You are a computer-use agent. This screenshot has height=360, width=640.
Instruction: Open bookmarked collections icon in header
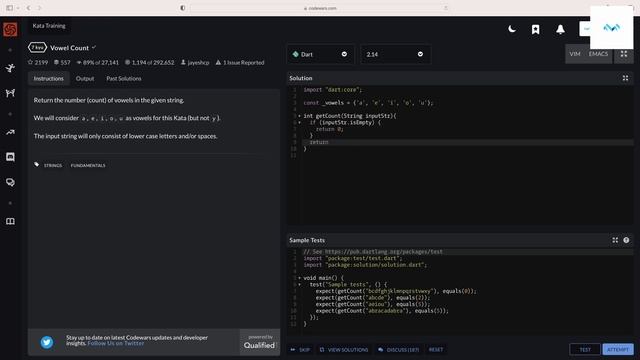pos(536,29)
